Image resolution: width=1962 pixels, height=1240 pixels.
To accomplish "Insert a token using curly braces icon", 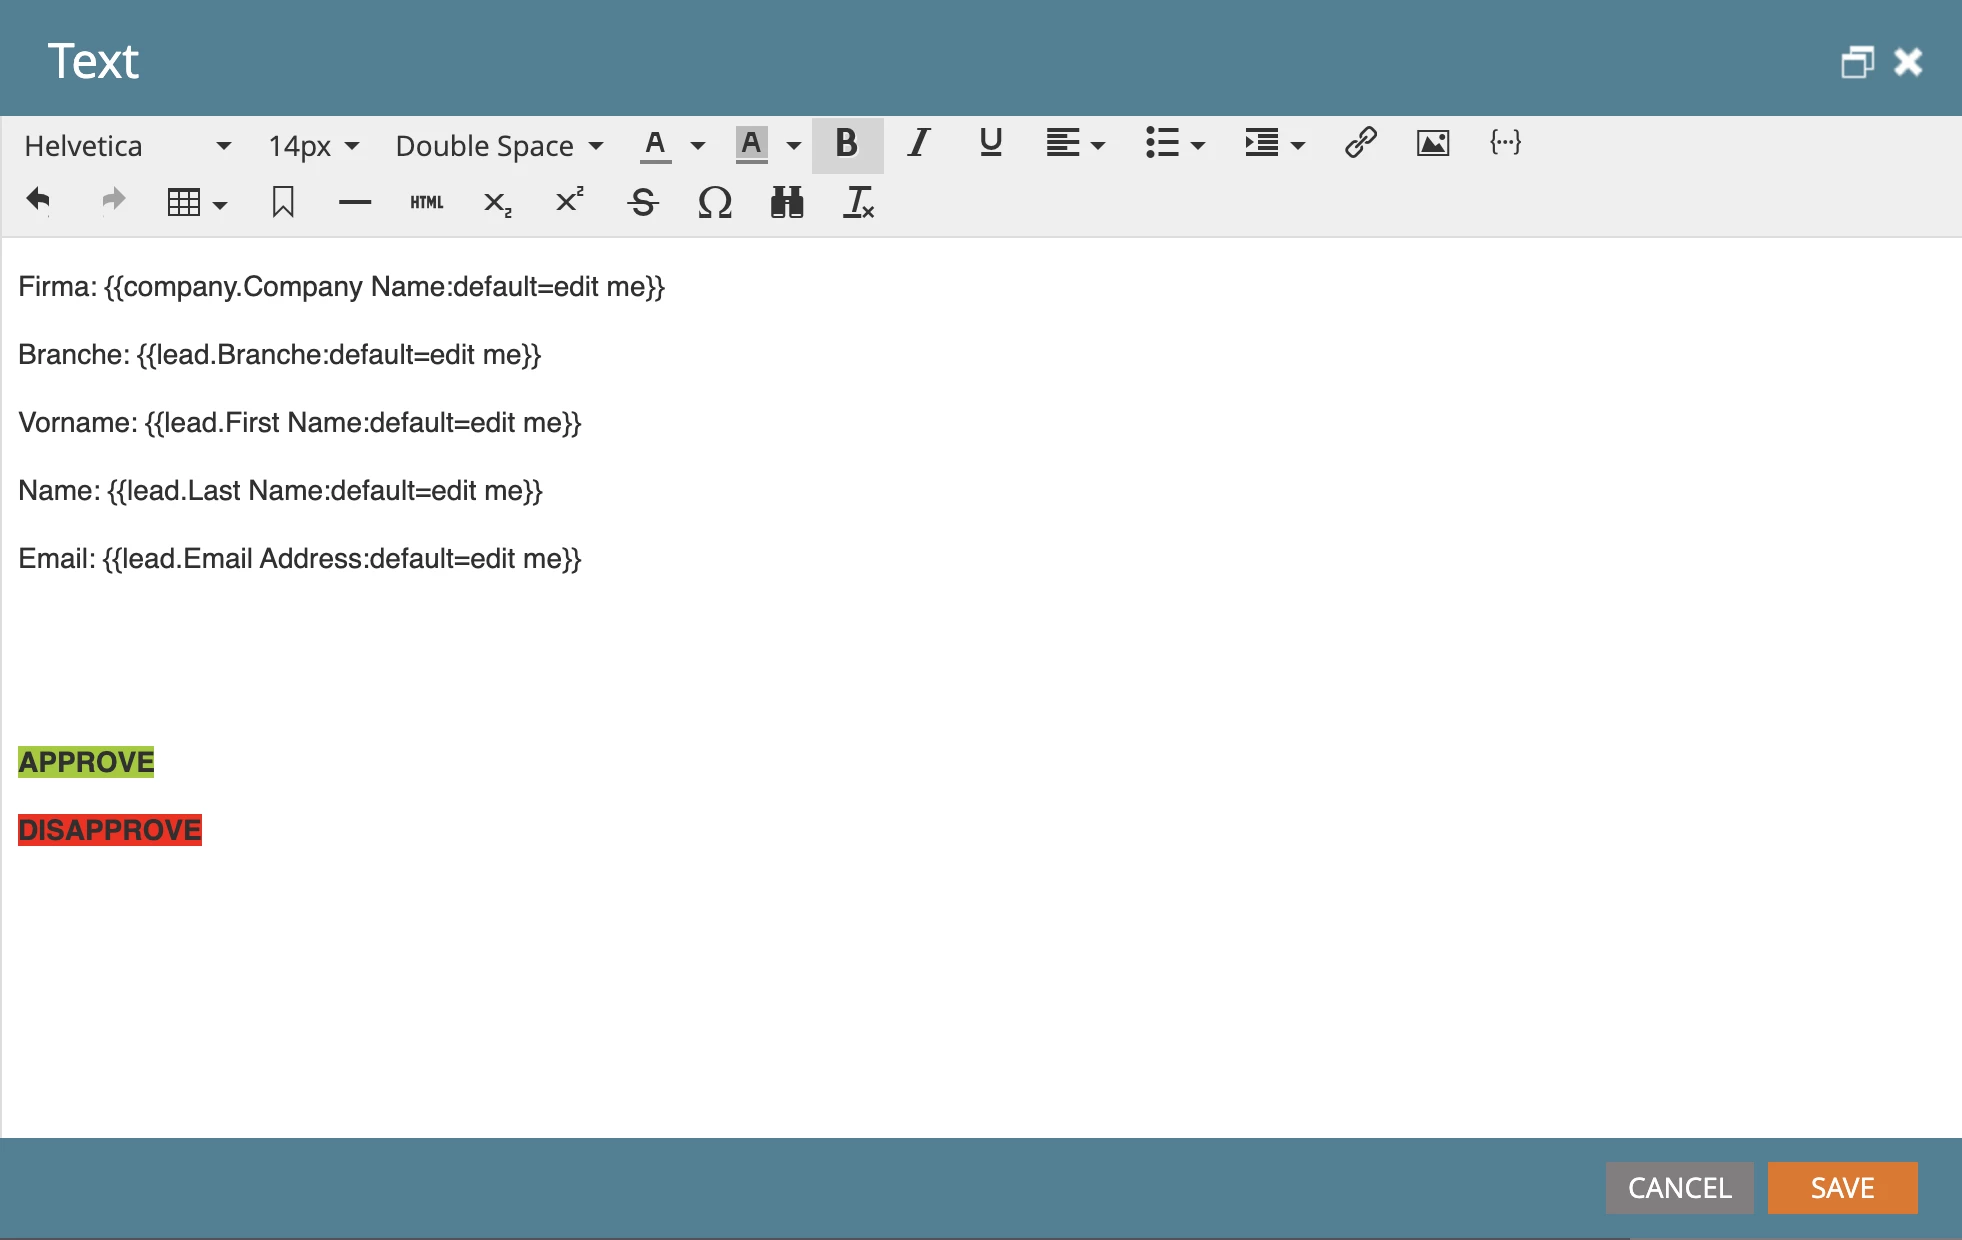I will tap(1505, 143).
